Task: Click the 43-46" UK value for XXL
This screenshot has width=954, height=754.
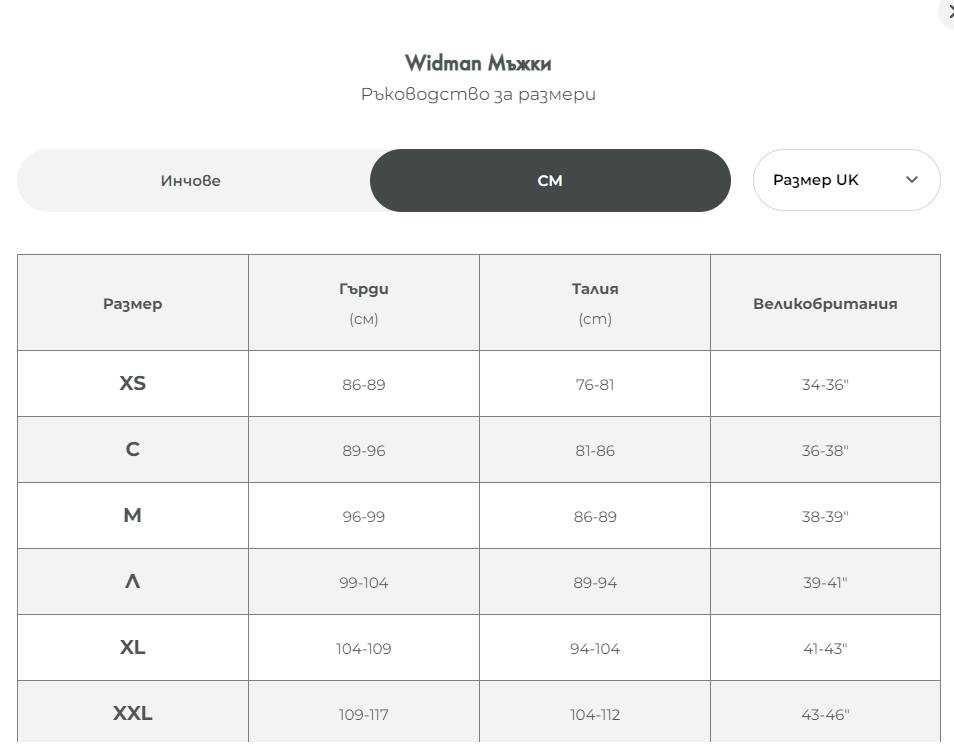Action: tap(825, 714)
